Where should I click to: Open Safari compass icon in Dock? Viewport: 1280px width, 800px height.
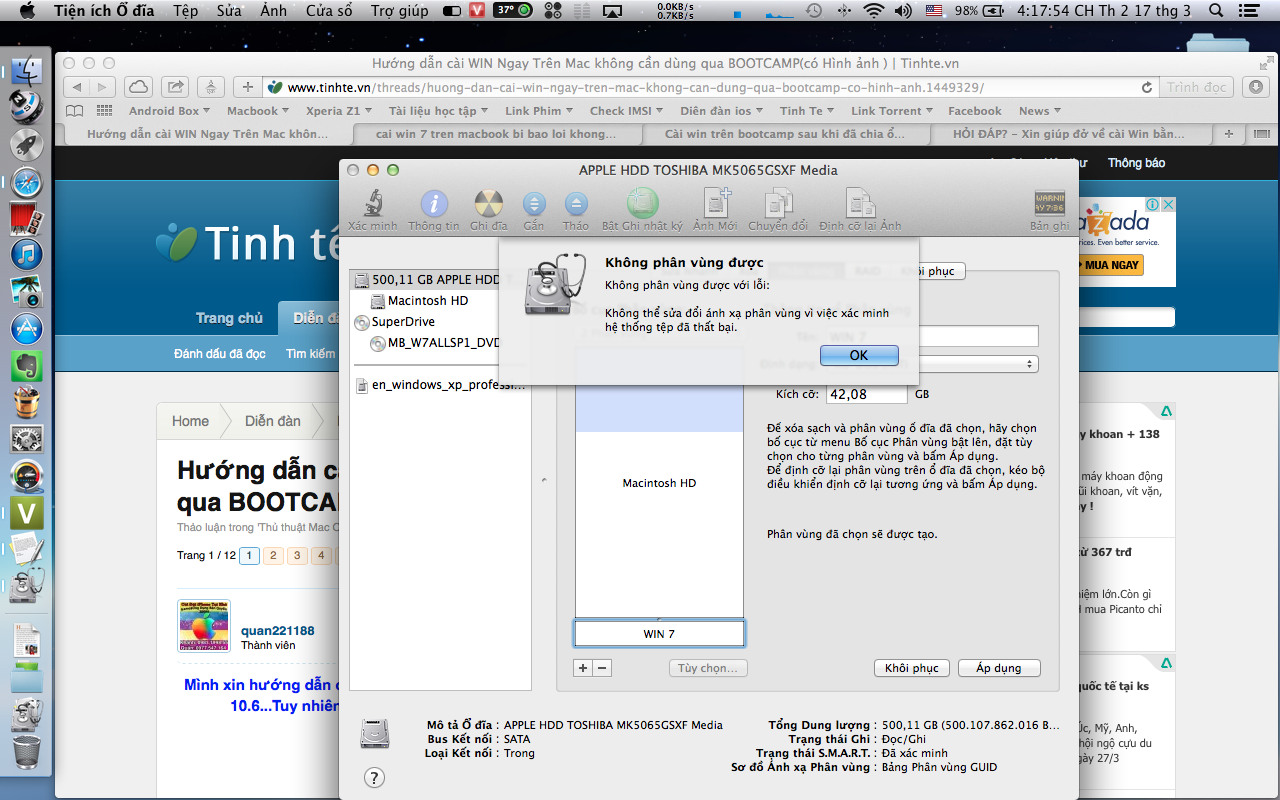click(26, 182)
